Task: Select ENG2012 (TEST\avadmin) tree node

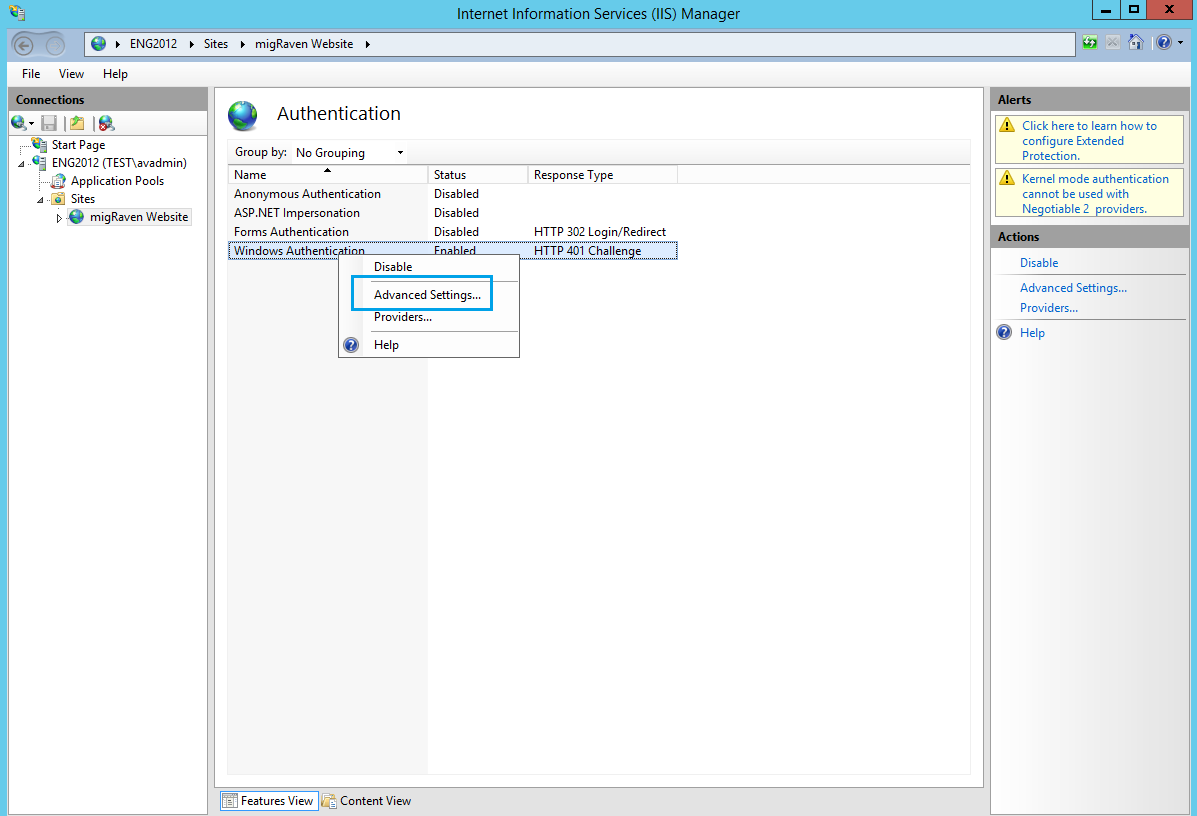Action: (119, 163)
